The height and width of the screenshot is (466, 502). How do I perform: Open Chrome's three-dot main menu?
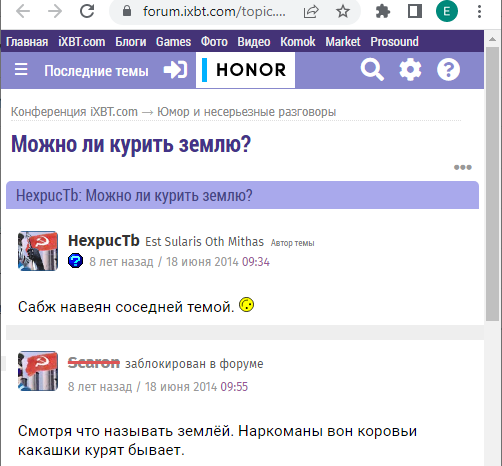pyautogui.click(x=479, y=12)
